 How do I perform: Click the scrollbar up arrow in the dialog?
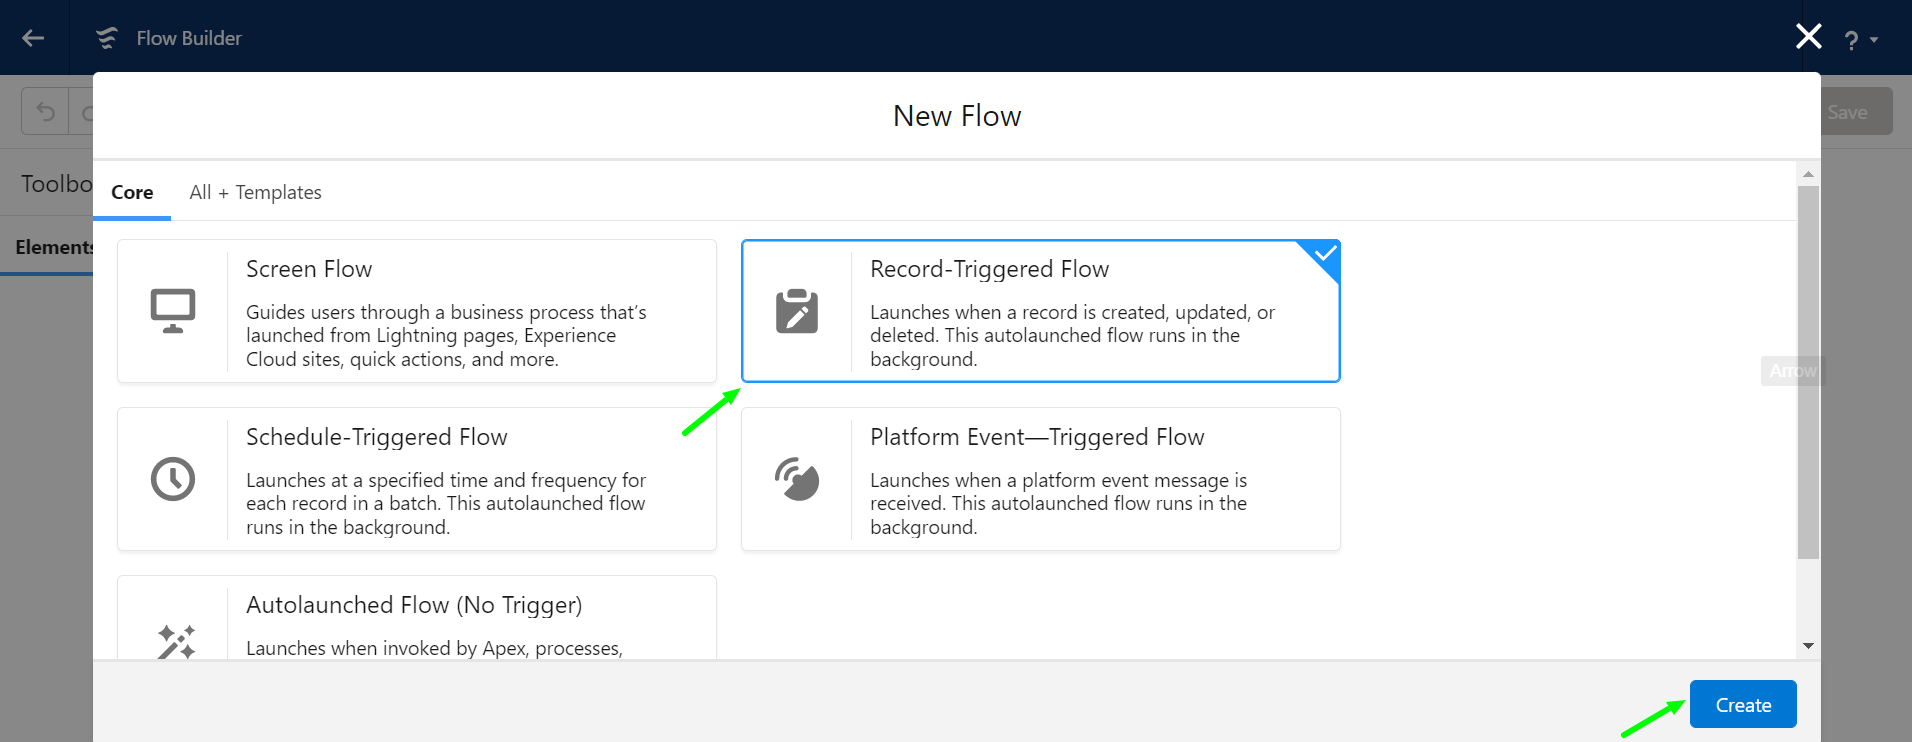point(1808,174)
